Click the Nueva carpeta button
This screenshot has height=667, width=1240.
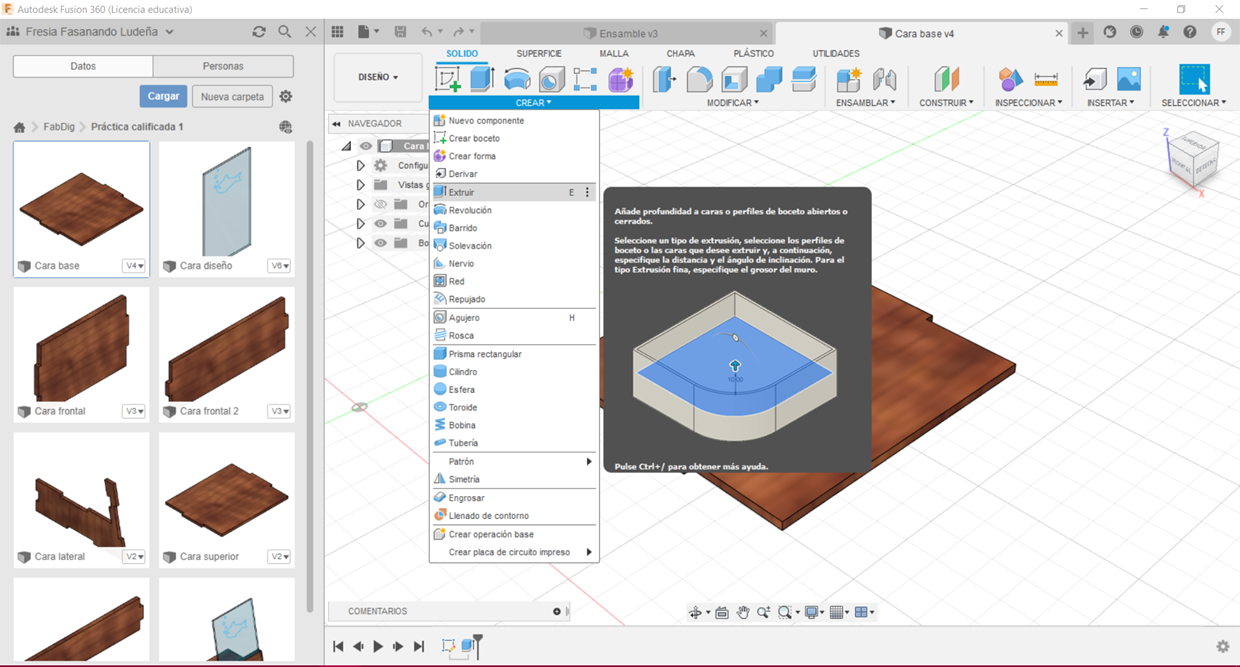[x=232, y=97]
